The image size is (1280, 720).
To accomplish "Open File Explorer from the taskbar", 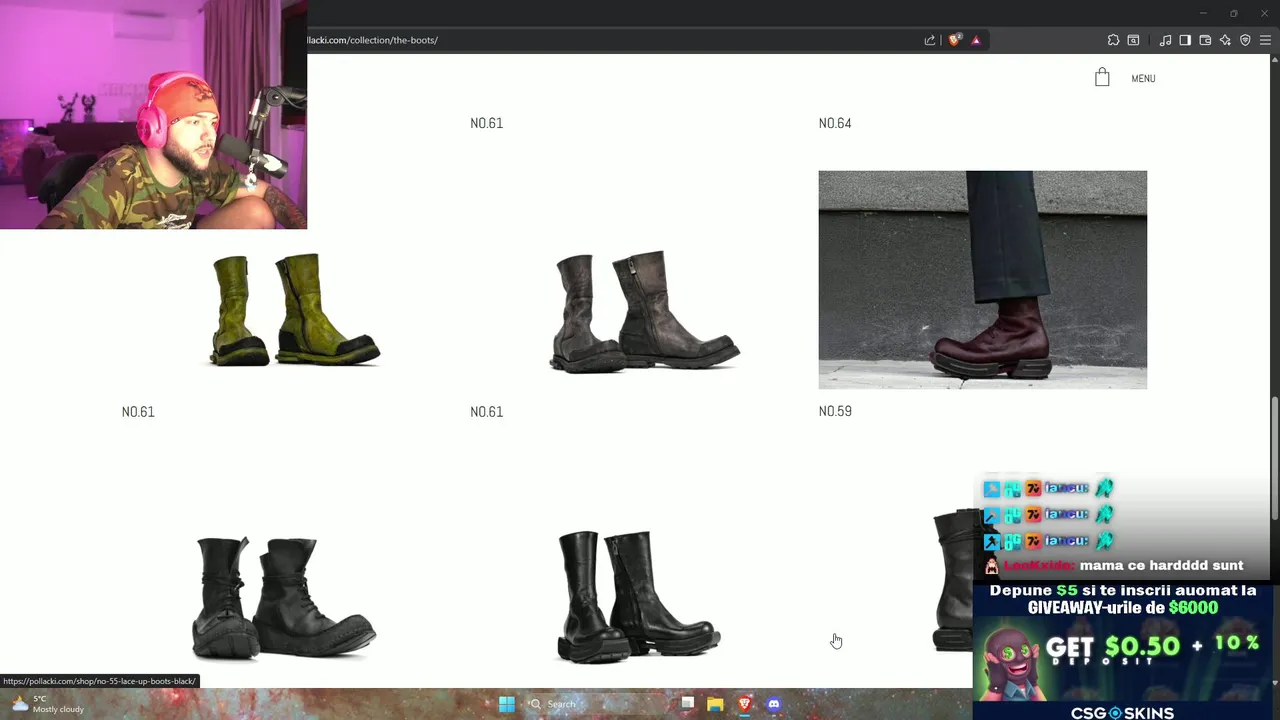I will (x=715, y=704).
